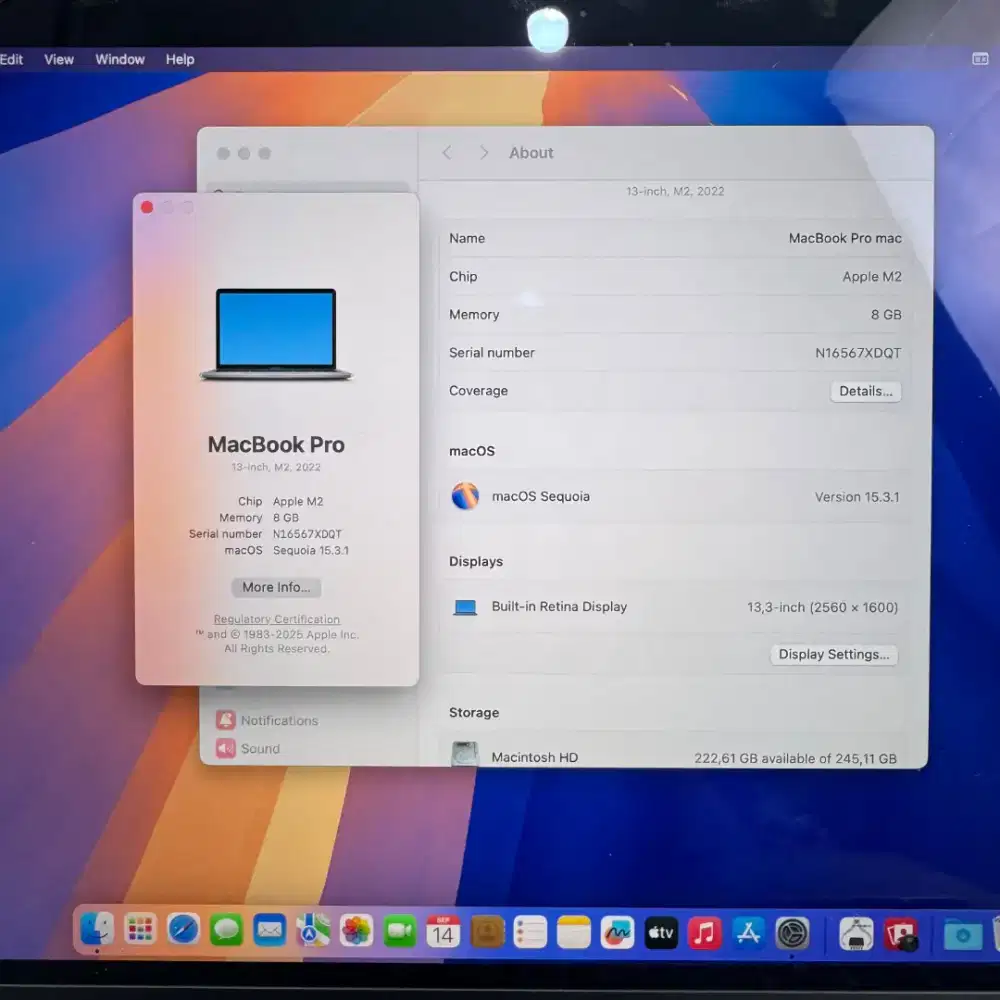Open System Information from the dock

tap(856, 935)
